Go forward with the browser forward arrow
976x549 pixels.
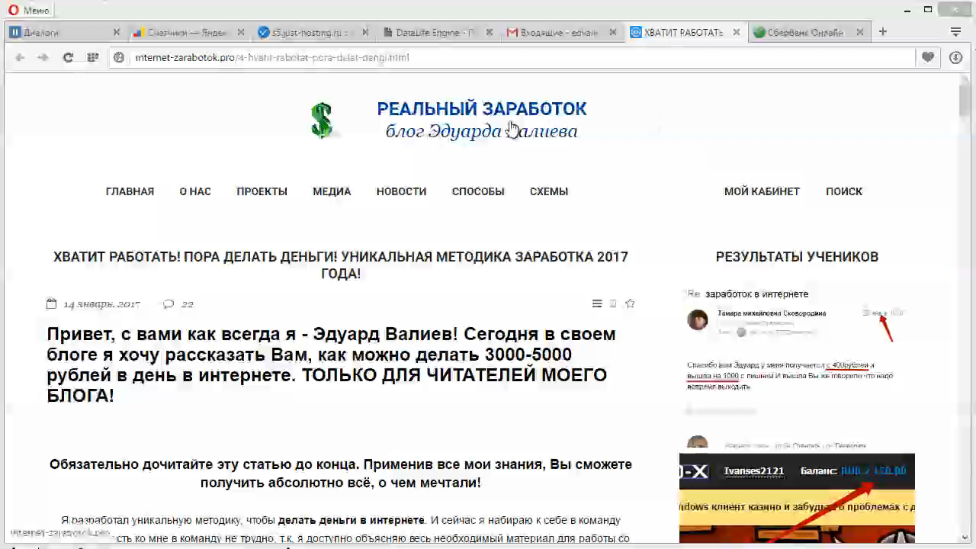[x=43, y=57]
